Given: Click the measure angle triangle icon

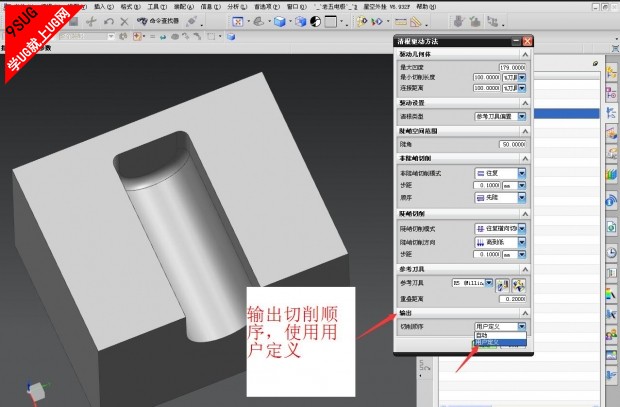Looking at the screenshot, I should [x=416, y=22].
